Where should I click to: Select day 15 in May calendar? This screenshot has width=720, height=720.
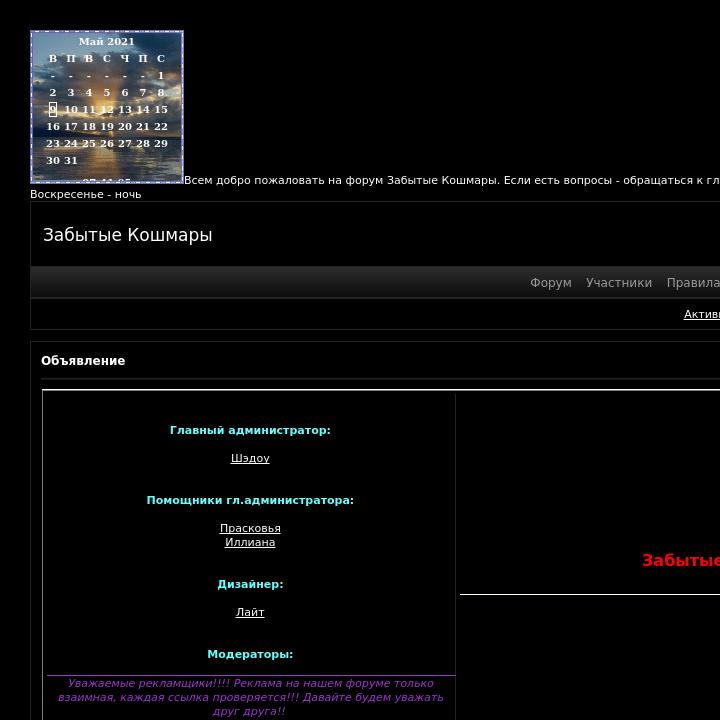[161, 109]
